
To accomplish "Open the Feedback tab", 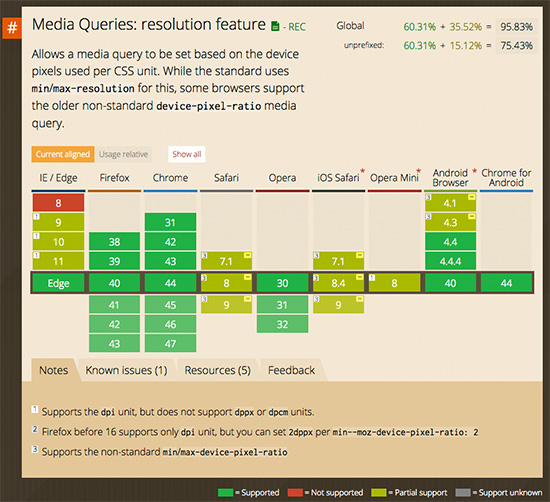I will pyautogui.click(x=291, y=370).
